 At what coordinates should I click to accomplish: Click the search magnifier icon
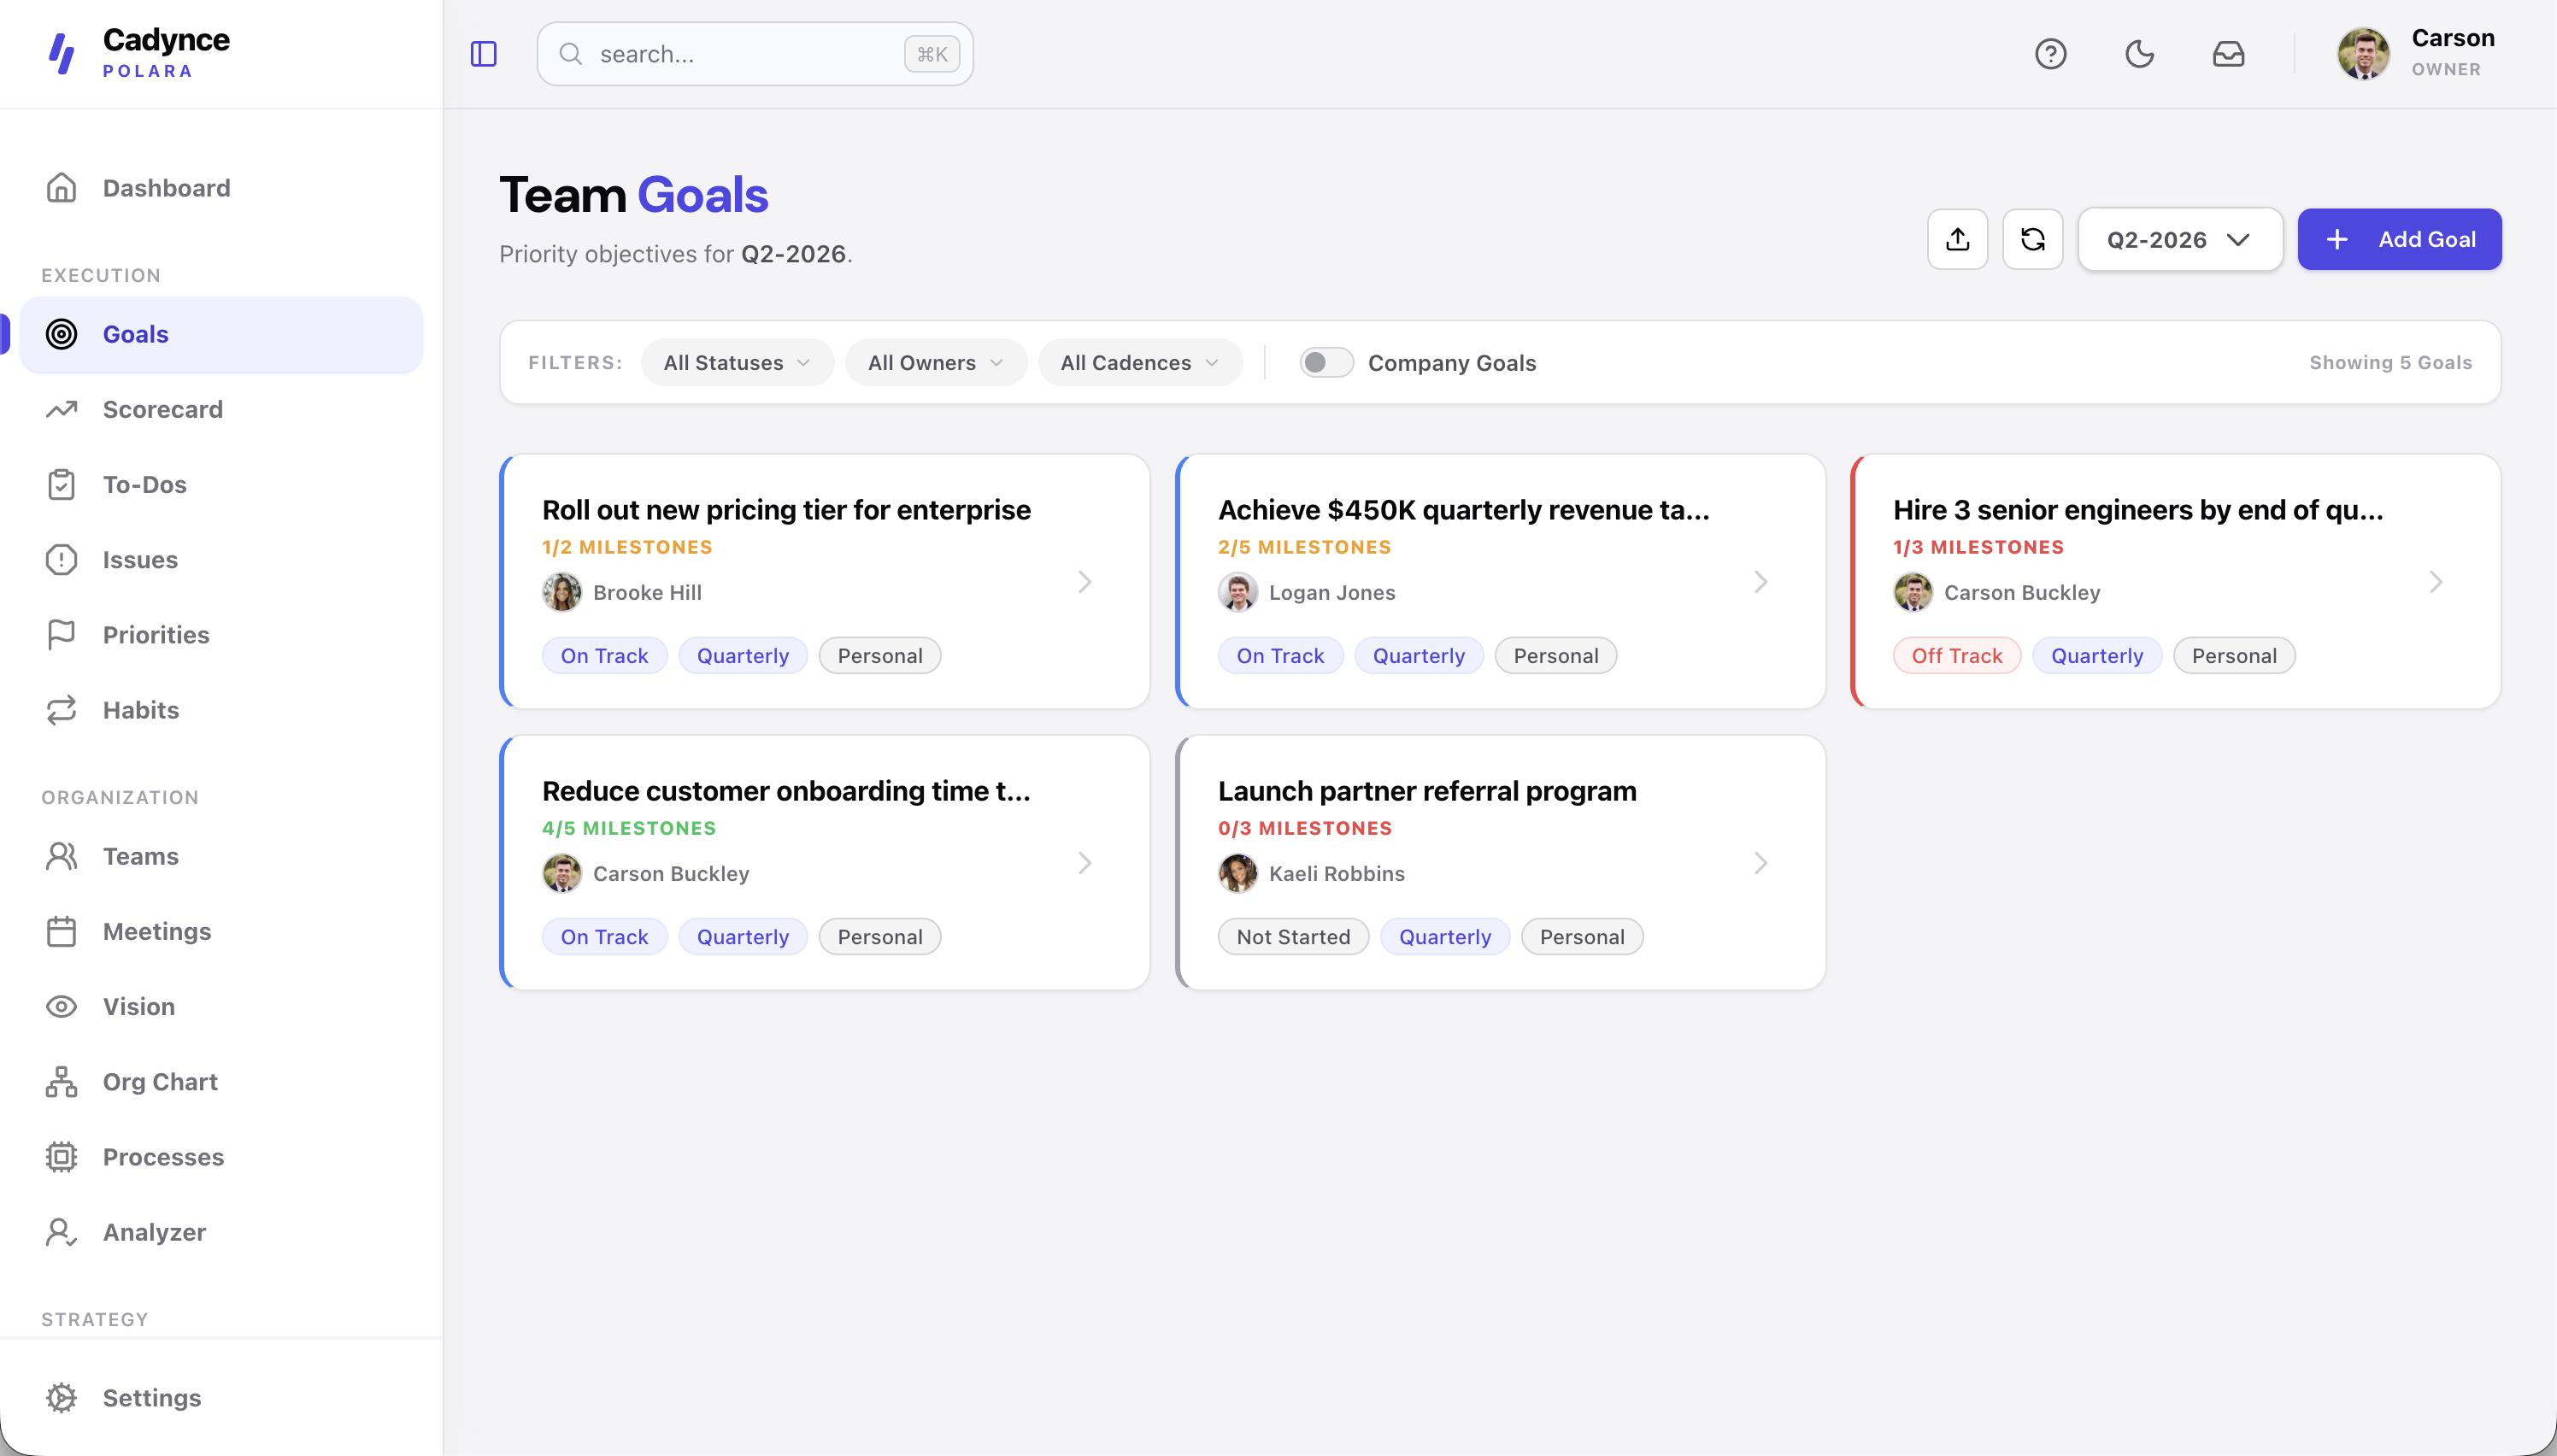571,54
